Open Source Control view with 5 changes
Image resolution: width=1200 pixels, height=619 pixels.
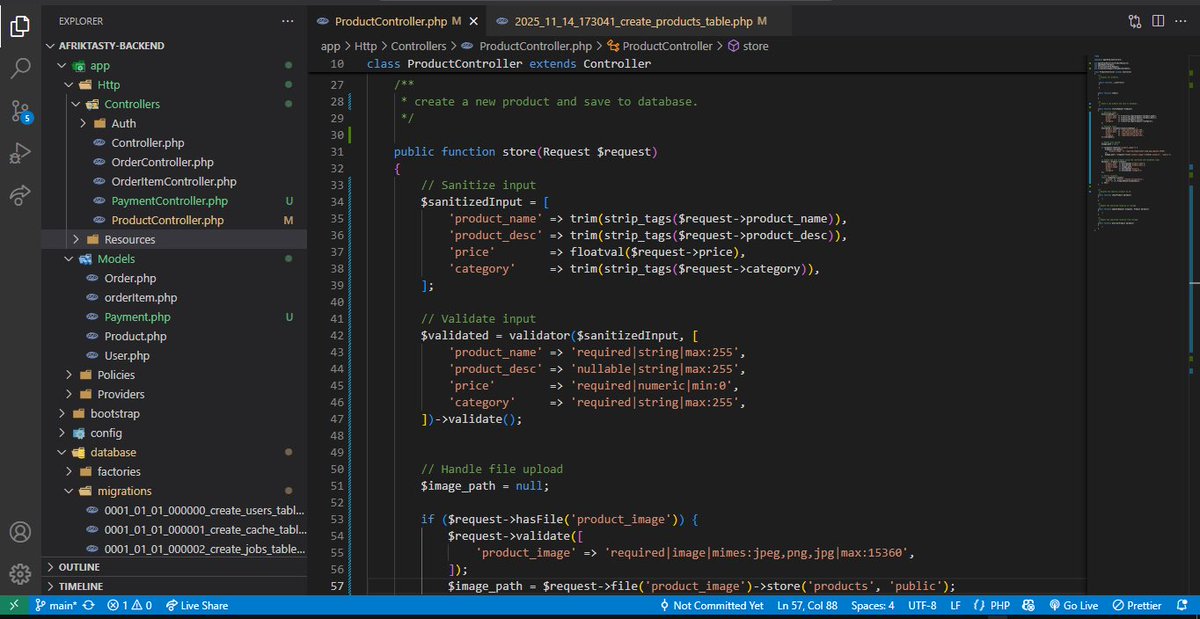click(20, 111)
